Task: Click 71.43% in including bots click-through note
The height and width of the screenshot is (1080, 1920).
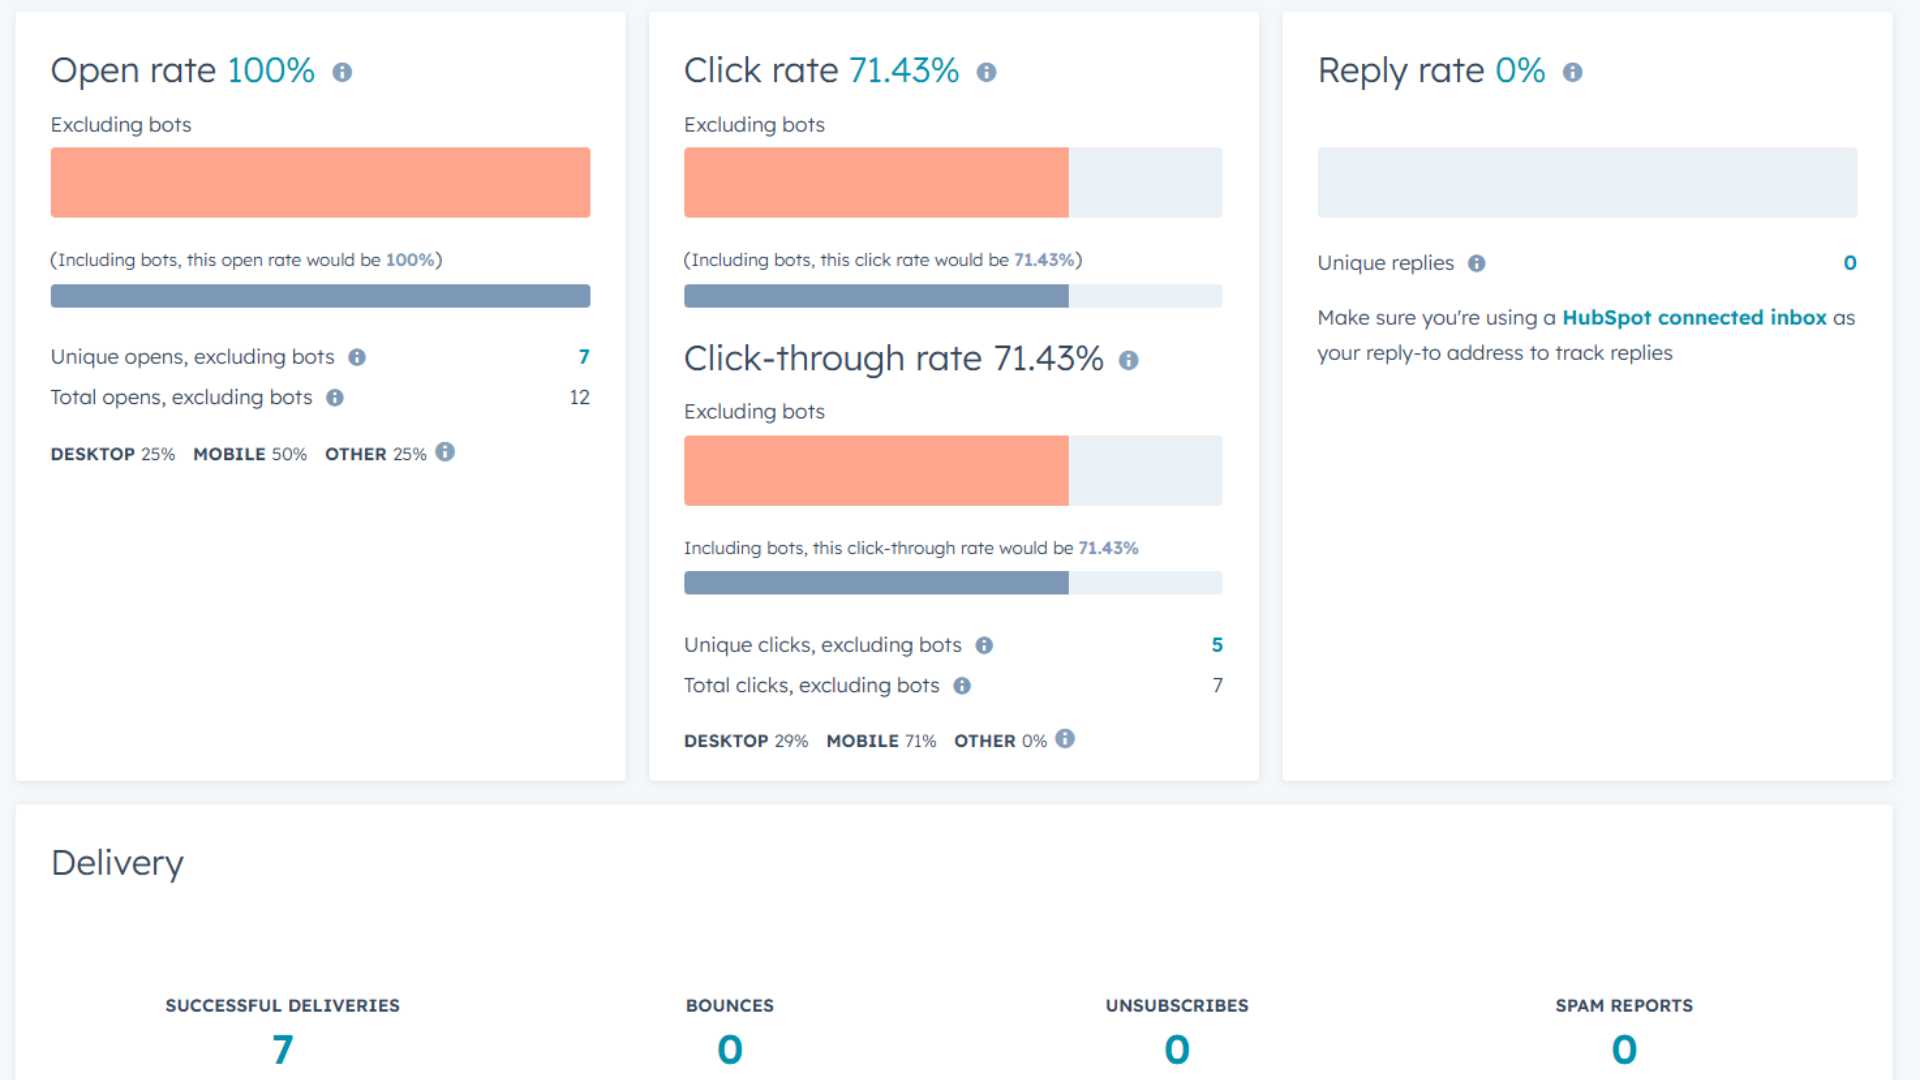Action: [1108, 548]
